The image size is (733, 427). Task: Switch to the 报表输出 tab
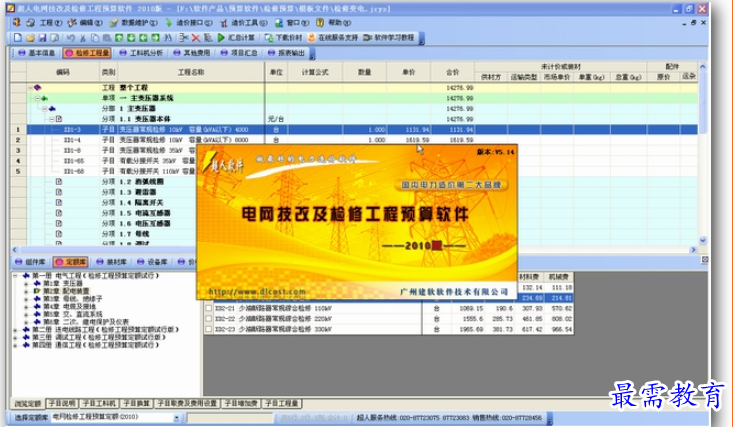287,53
